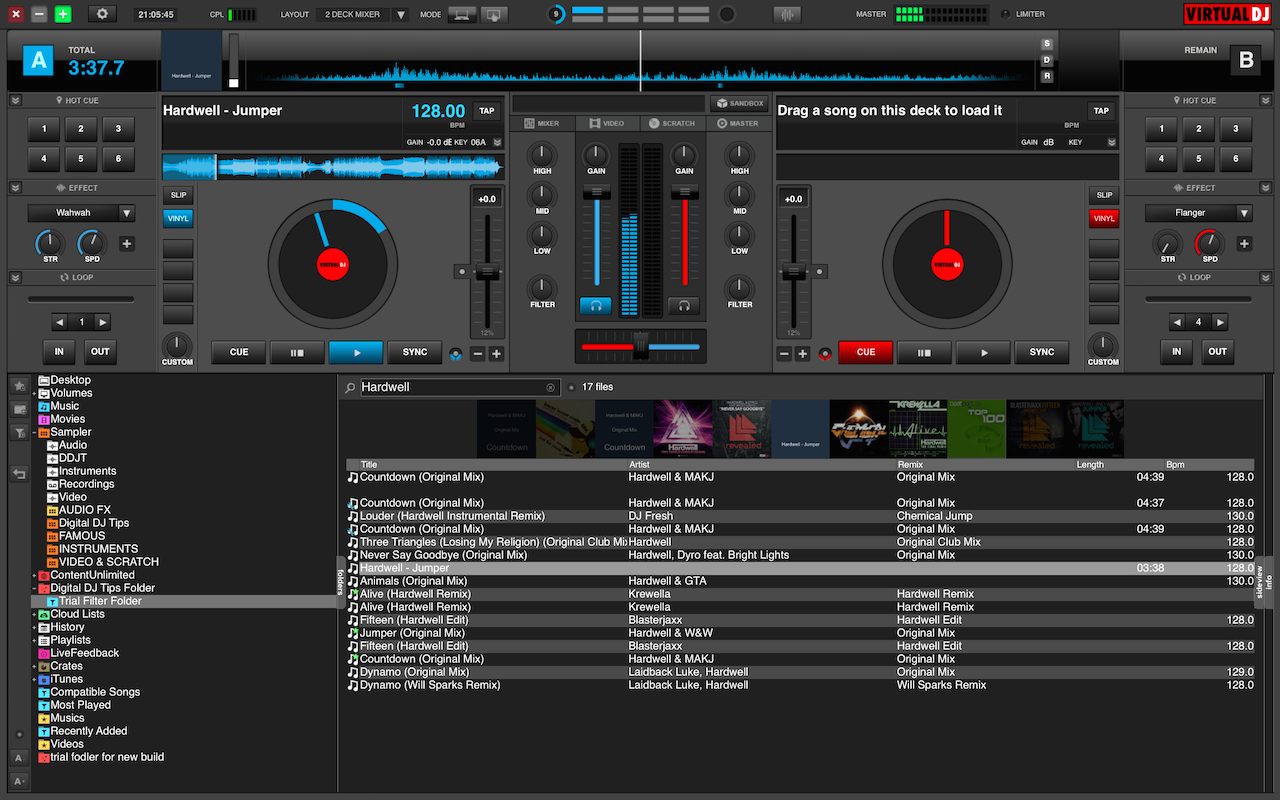Screen dimensions: 1280x800
Task: Click deck B pitch minus button
Action: point(784,353)
